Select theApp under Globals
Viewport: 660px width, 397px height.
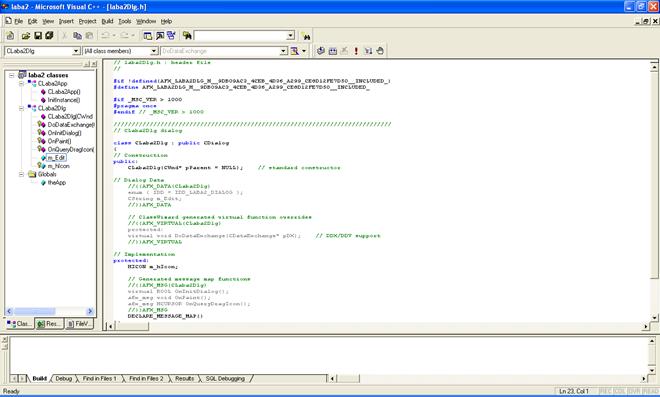(57, 183)
